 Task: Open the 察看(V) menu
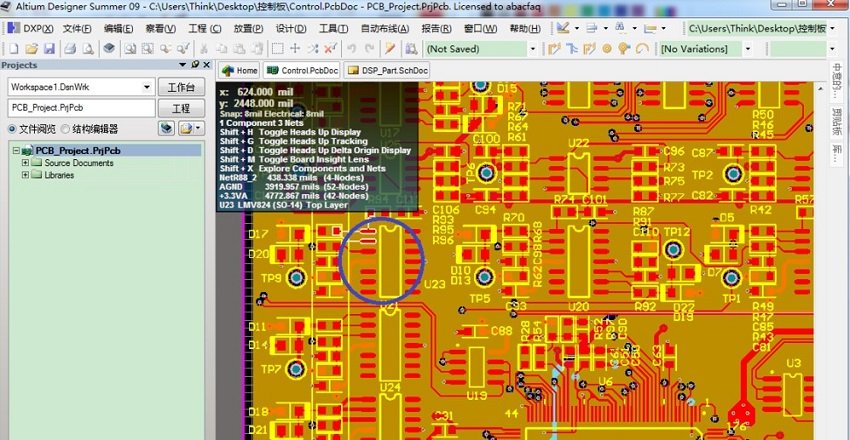click(x=160, y=29)
